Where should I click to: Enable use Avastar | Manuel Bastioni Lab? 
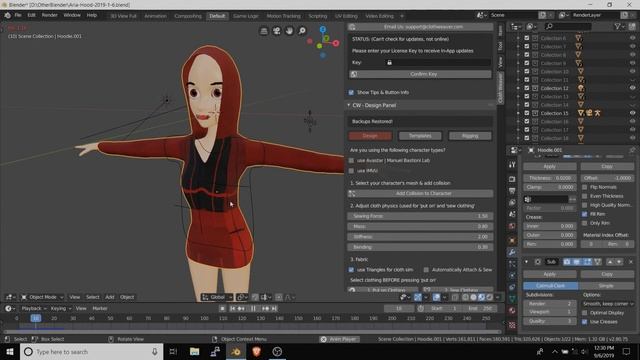pos(351,160)
